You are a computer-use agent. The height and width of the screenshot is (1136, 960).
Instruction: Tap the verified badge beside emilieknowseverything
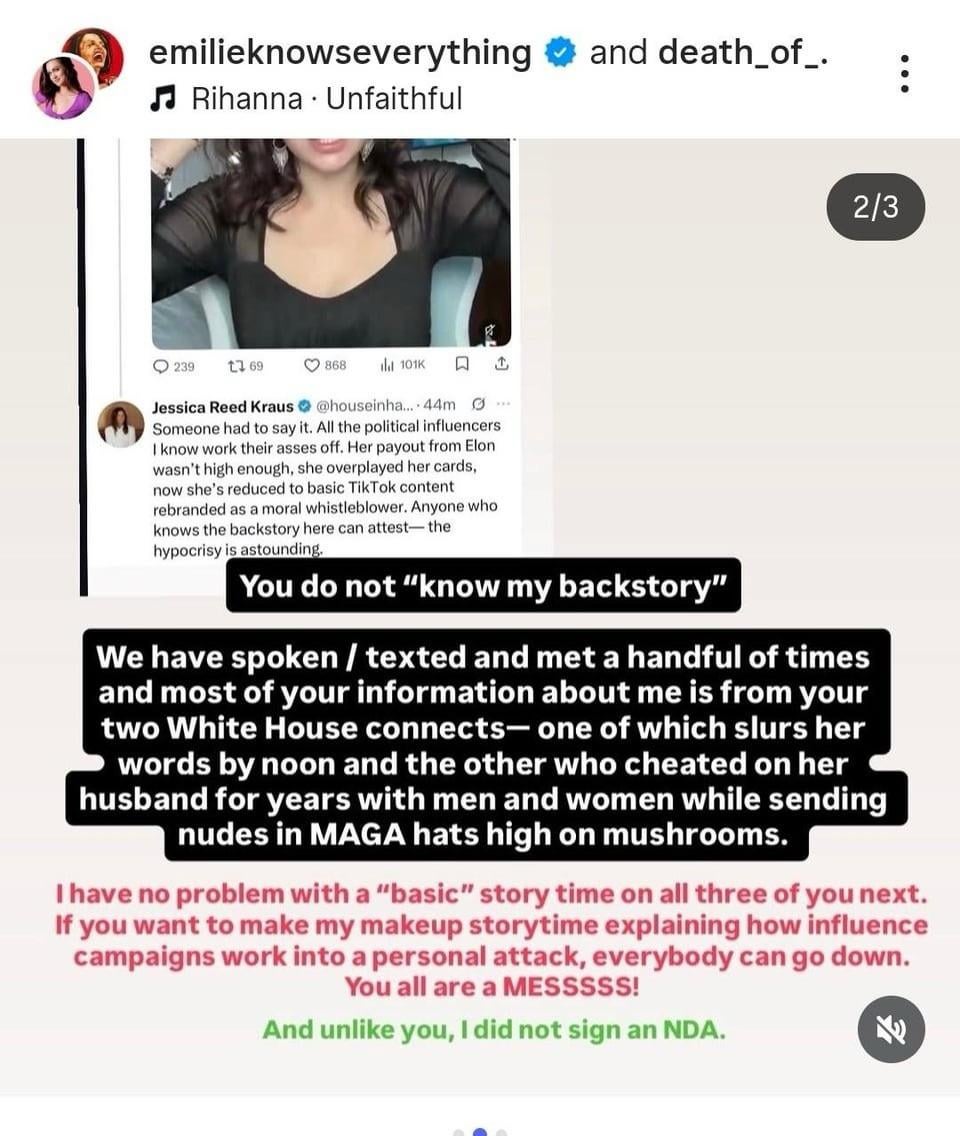(x=559, y=53)
